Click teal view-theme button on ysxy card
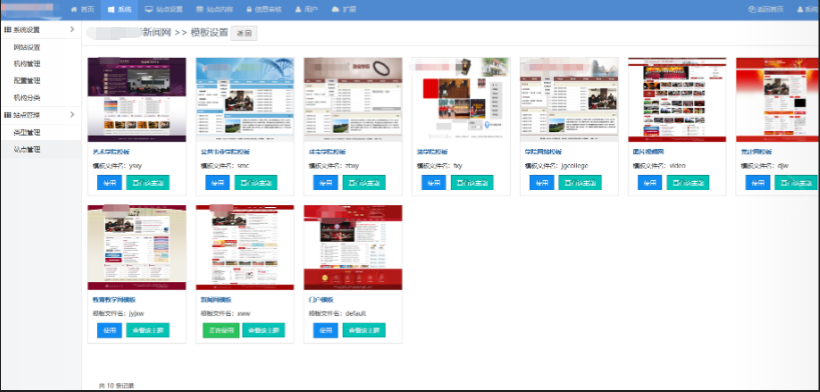The width and height of the screenshot is (820, 392). (x=148, y=182)
